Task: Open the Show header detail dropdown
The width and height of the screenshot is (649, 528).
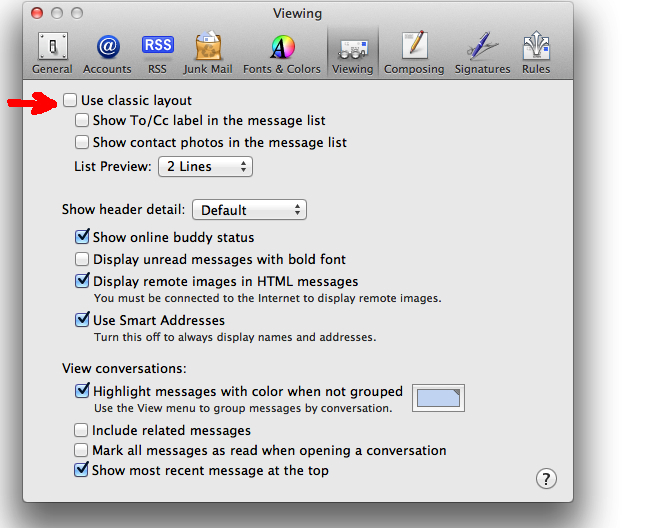Action: pyautogui.click(x=249, y=210)
